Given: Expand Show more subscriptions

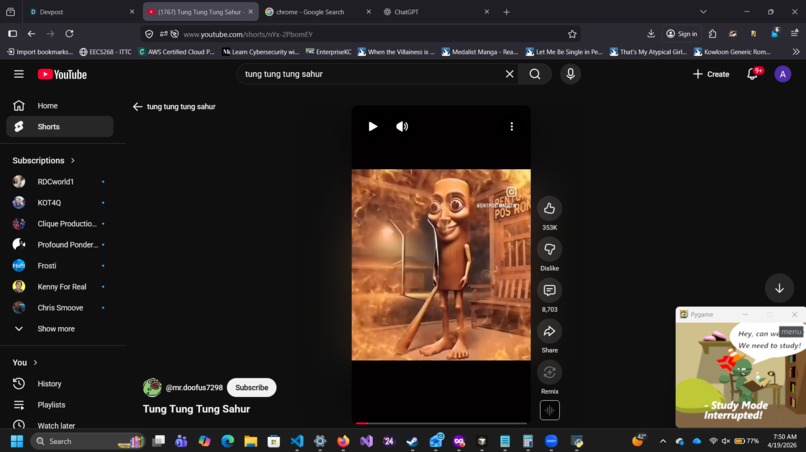Looking at the screenshot, I should (60, 329).
